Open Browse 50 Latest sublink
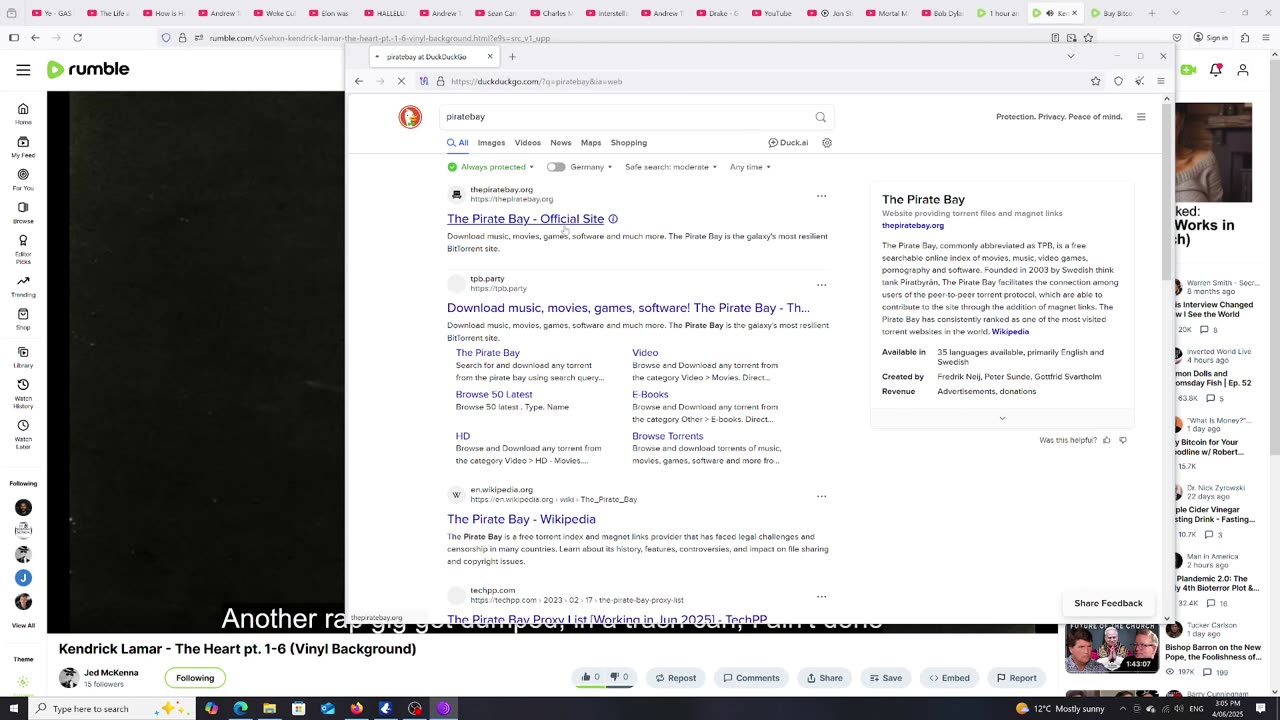 [x=494, y=394]
